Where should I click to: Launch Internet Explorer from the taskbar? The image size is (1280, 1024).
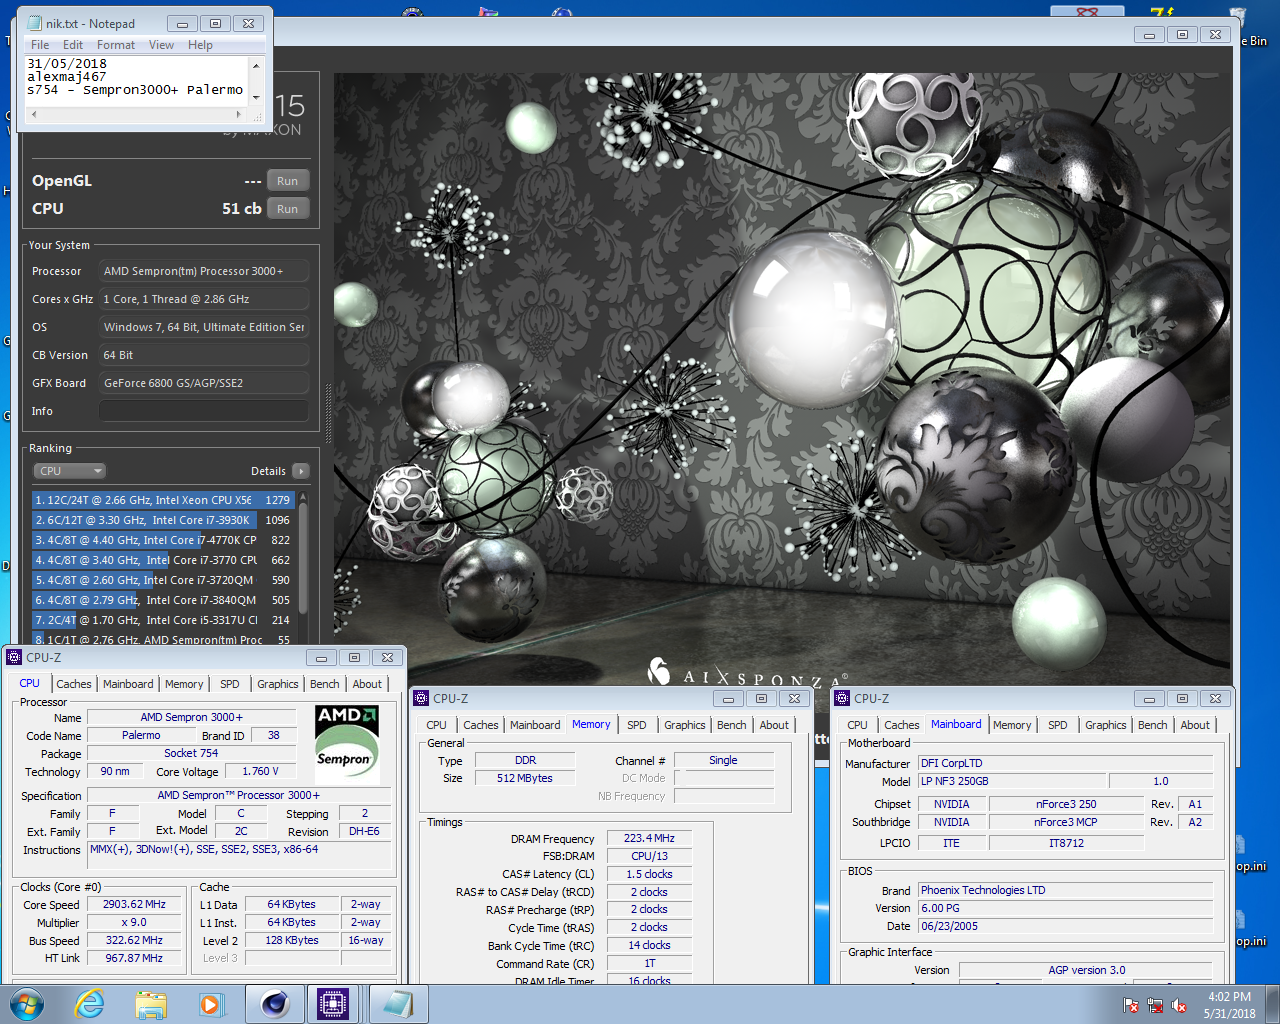click(x=90, y=1004)
